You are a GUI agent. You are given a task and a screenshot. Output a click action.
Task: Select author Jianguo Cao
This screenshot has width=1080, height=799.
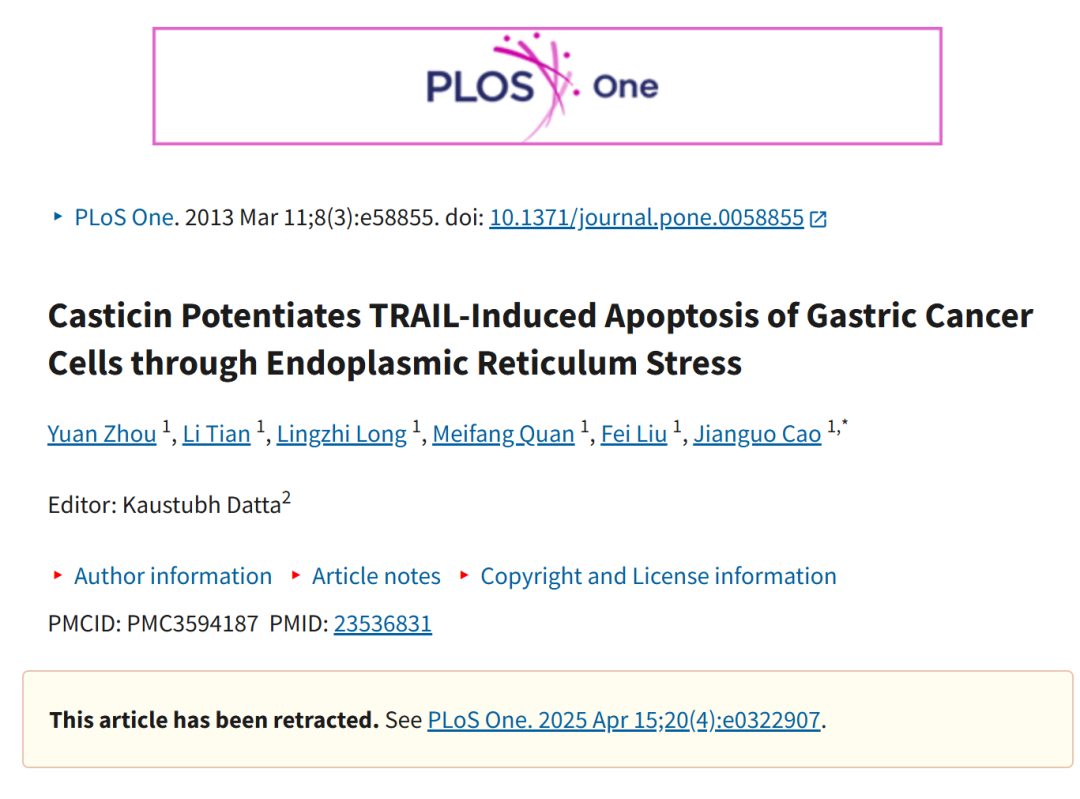(x=757, y=434)
